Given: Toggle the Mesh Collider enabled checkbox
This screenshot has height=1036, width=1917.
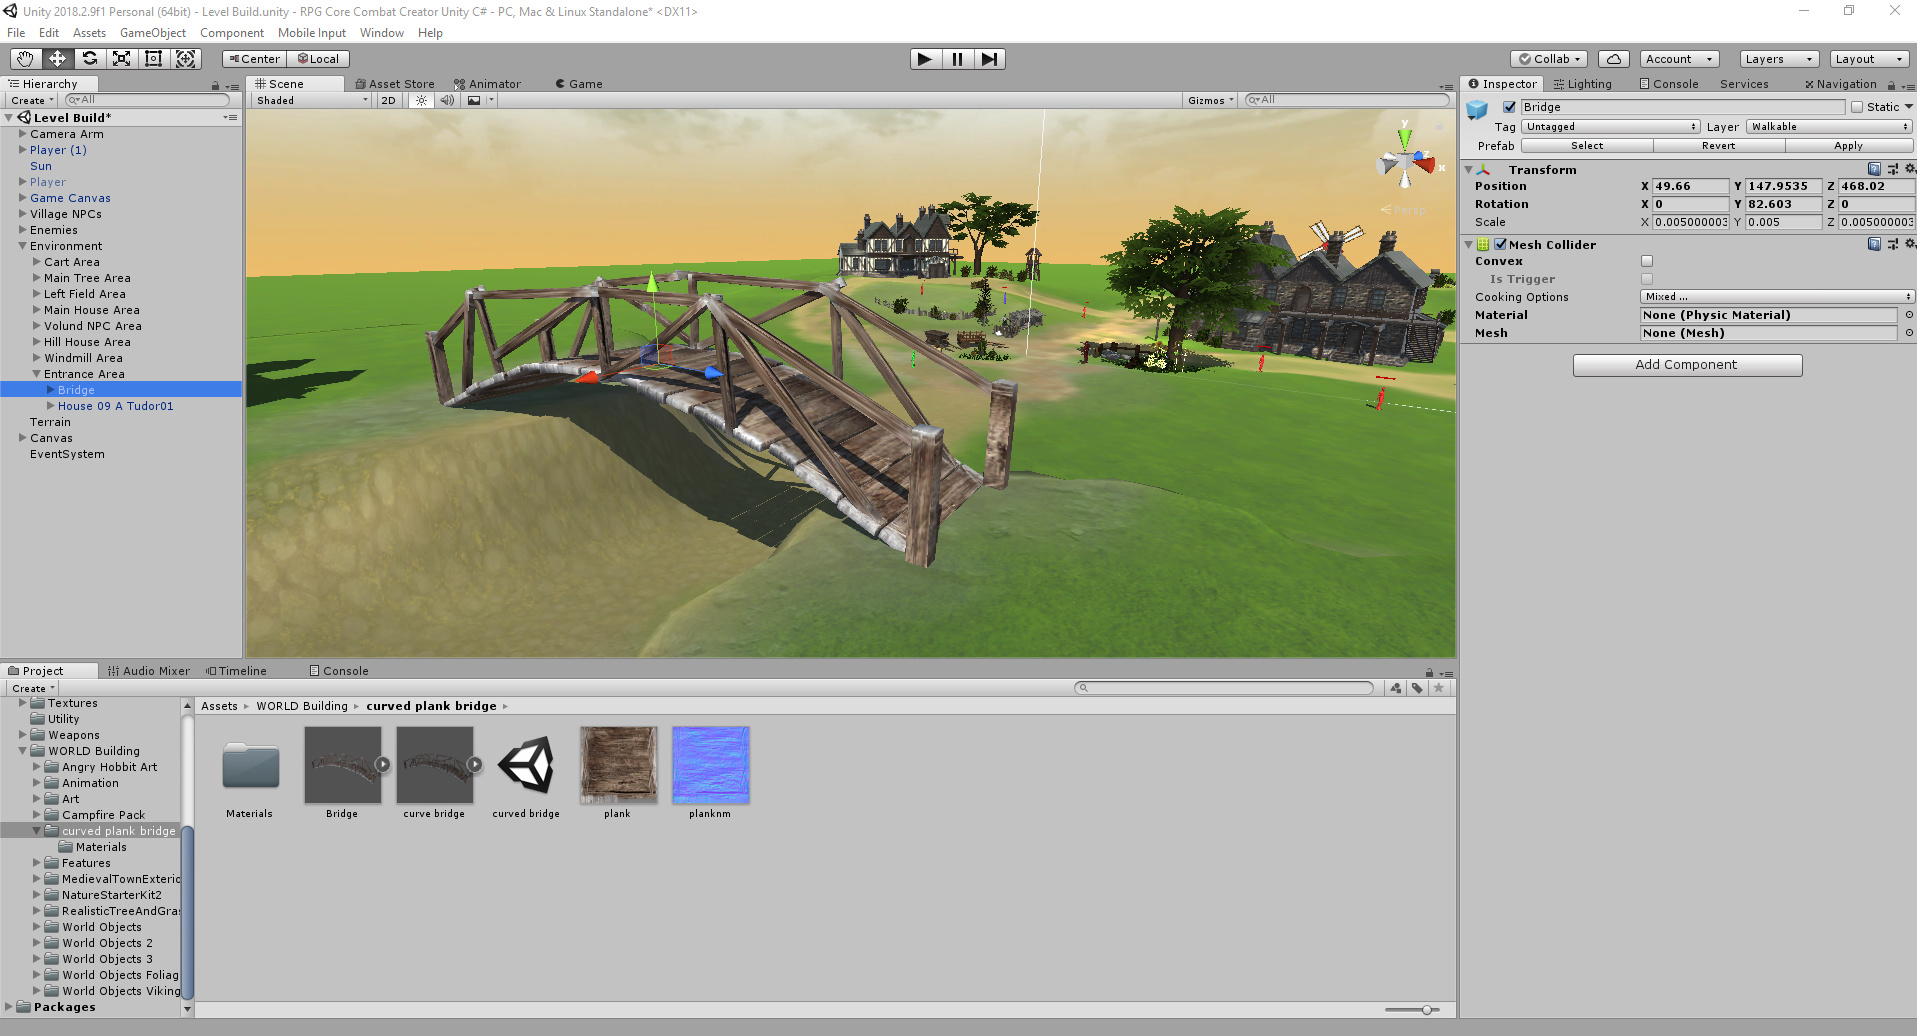Looking at the screenshot, I should click(1500, 244).
